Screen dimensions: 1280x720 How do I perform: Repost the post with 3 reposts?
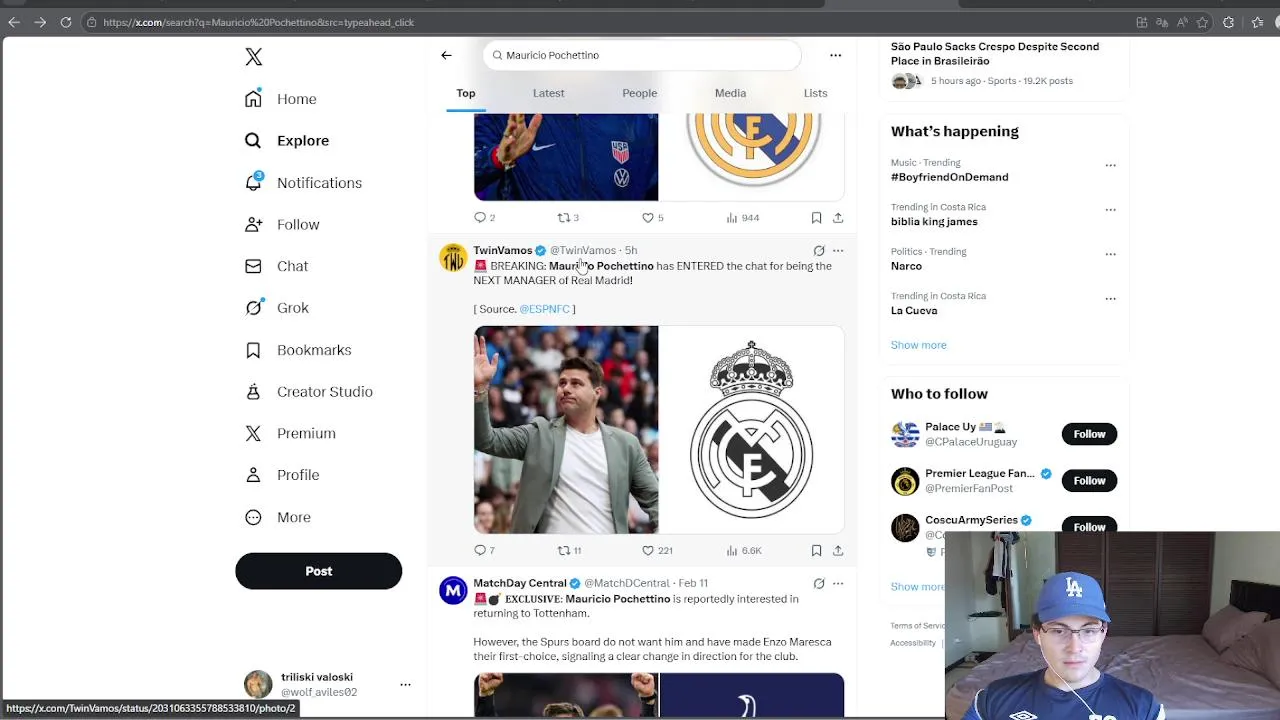568,217
